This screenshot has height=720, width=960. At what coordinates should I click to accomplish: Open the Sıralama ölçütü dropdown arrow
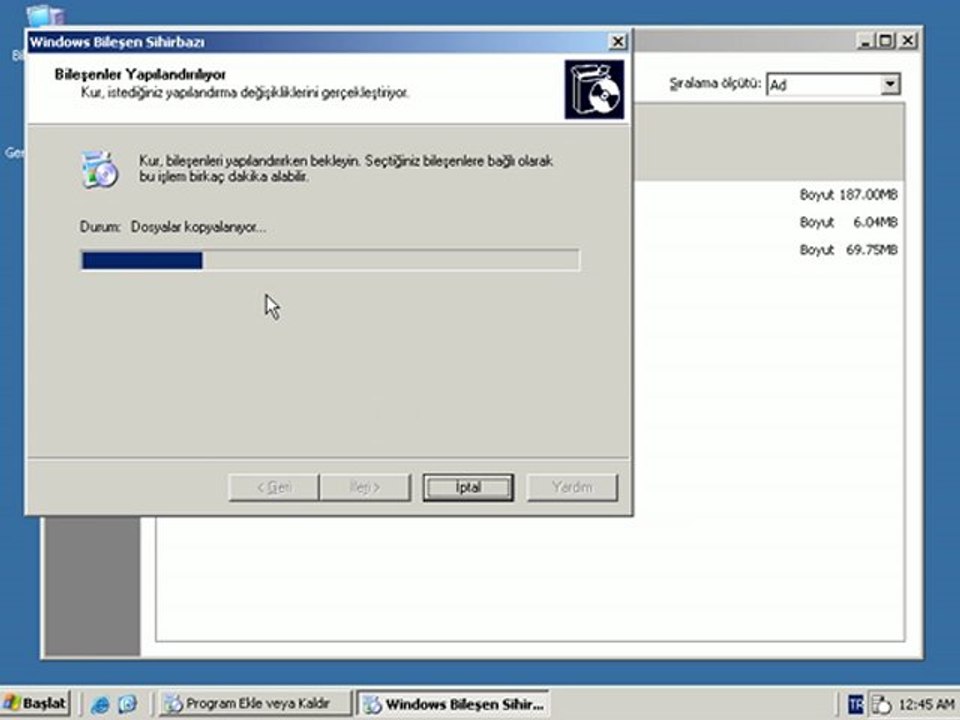(x=890, y=84)
